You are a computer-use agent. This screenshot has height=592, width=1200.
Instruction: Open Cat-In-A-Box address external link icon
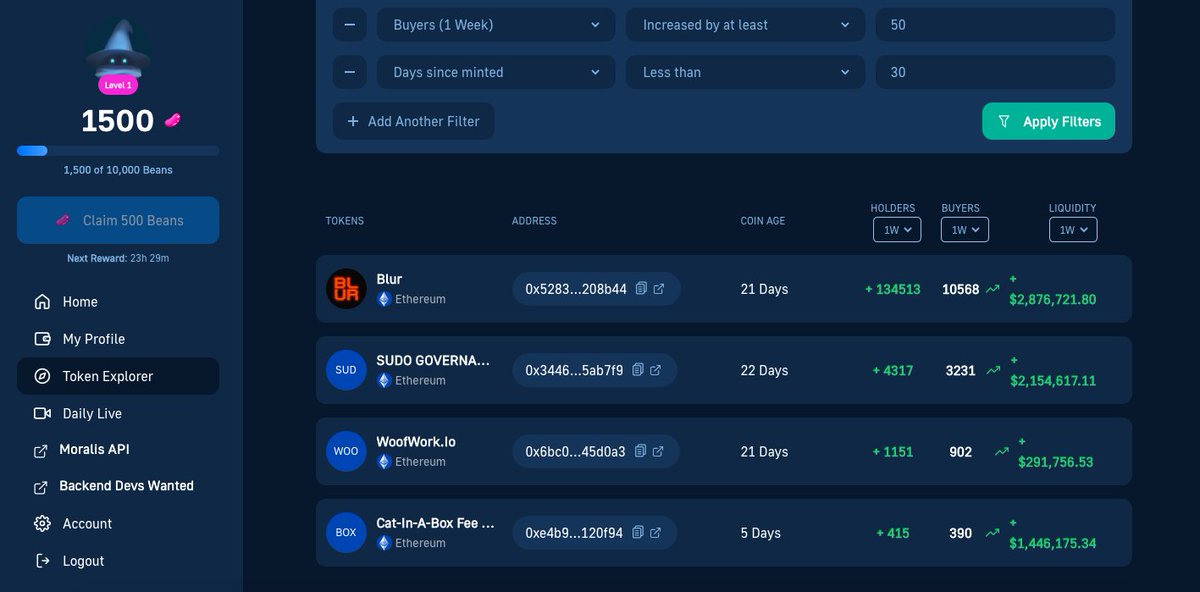(x=656, y=533)
